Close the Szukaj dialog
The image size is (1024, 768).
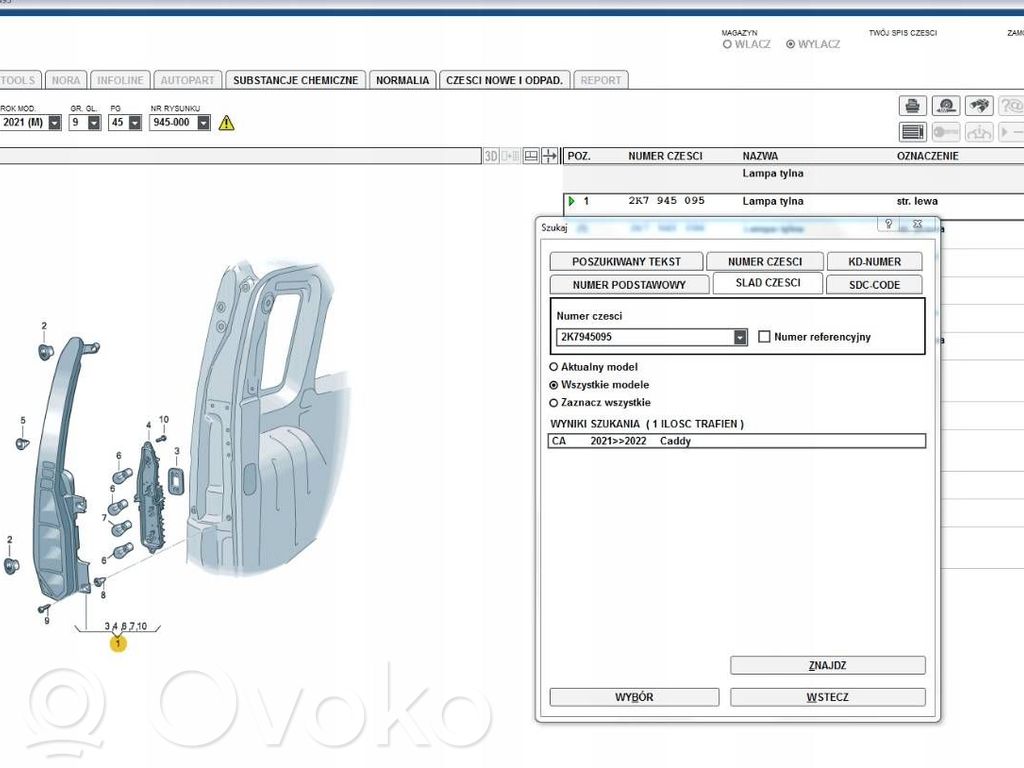tap(917, 223)
